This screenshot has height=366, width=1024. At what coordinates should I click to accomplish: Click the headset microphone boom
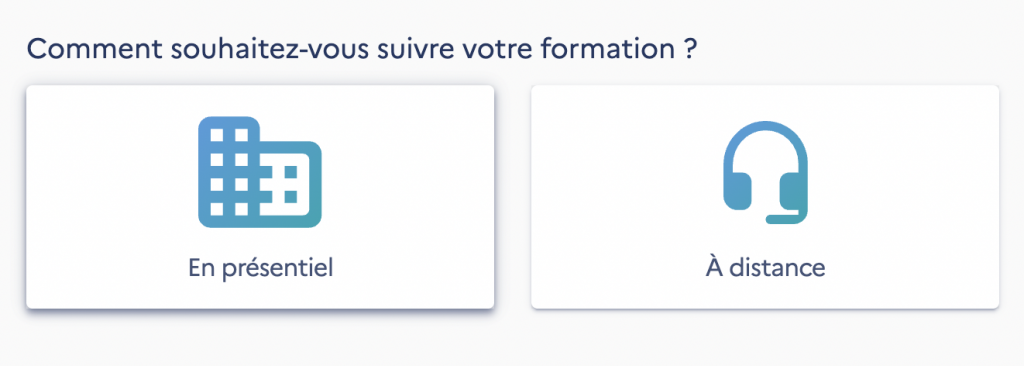pyautogui.click(x=788, y=218)
